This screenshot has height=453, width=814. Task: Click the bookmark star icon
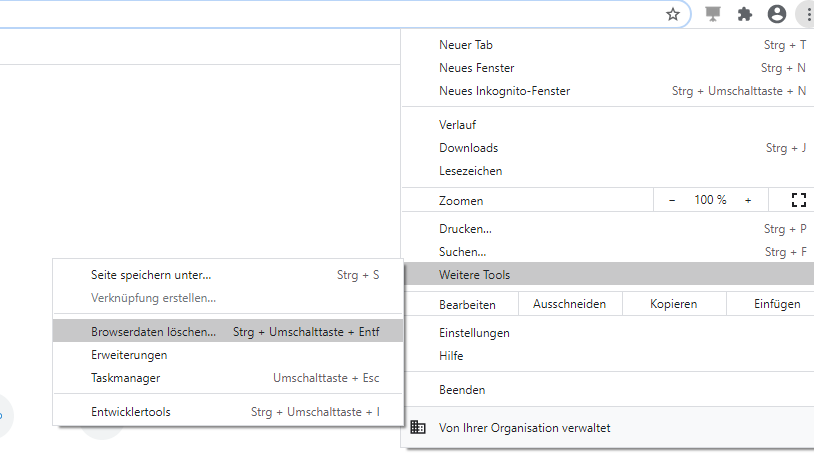click(x=673, y=14)
